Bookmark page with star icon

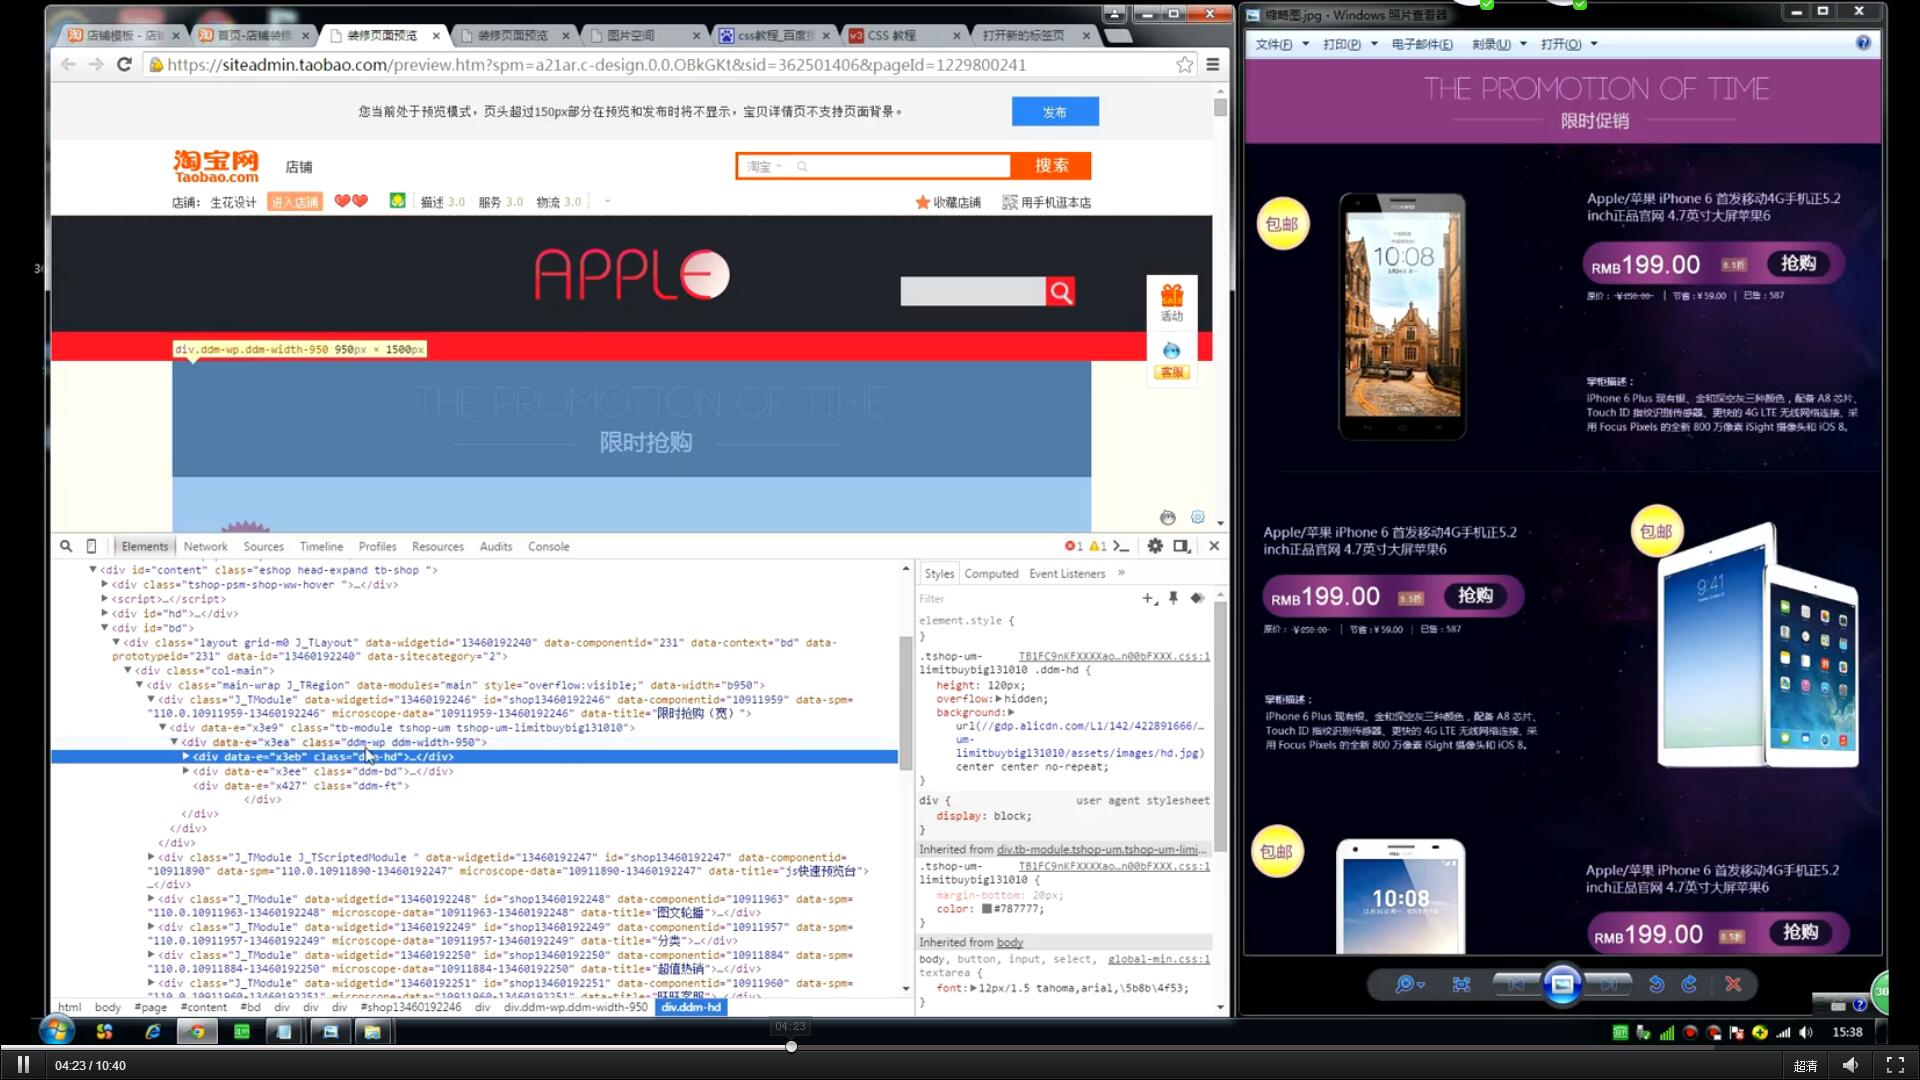click(1185, 64)
